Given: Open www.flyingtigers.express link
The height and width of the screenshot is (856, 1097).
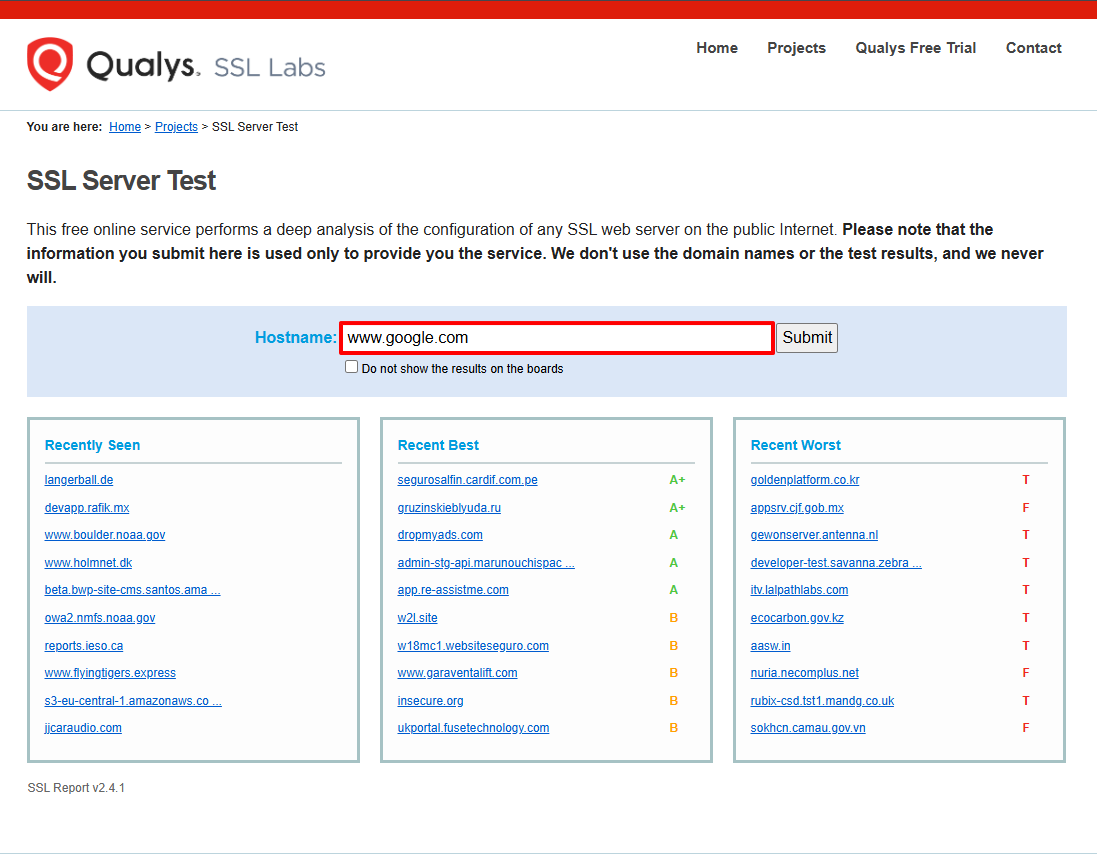Looking at the screenshot, I should point(110,673).
